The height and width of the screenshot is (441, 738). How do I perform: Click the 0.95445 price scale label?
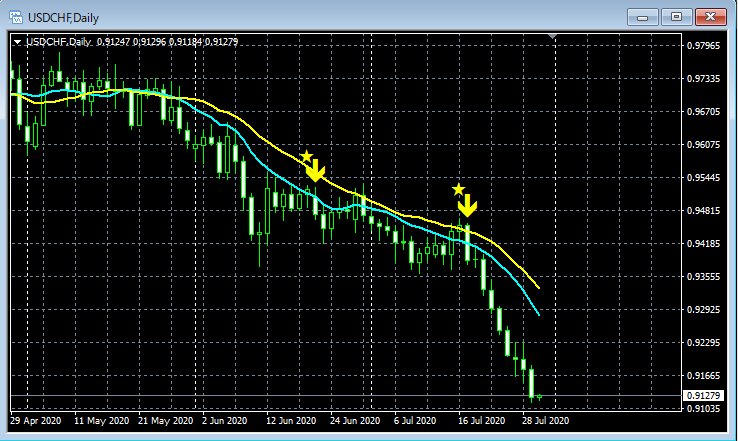coord(703,177)
